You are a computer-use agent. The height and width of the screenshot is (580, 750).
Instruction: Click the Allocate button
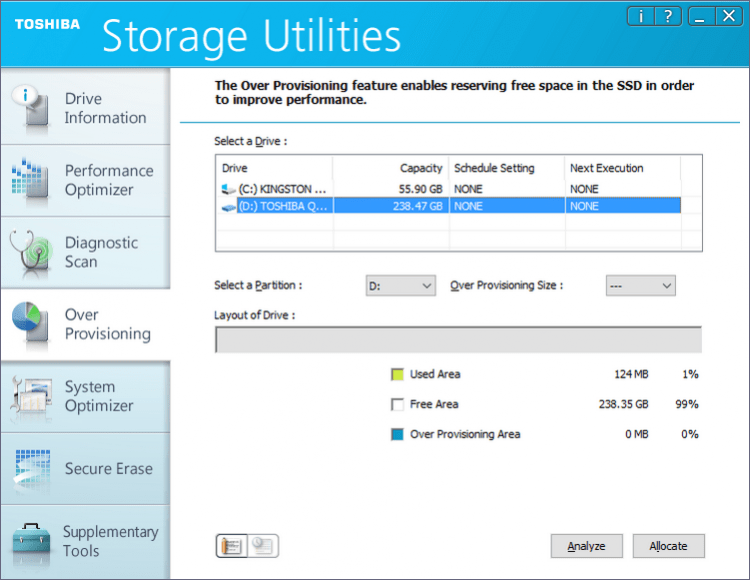tap(668, 546)
